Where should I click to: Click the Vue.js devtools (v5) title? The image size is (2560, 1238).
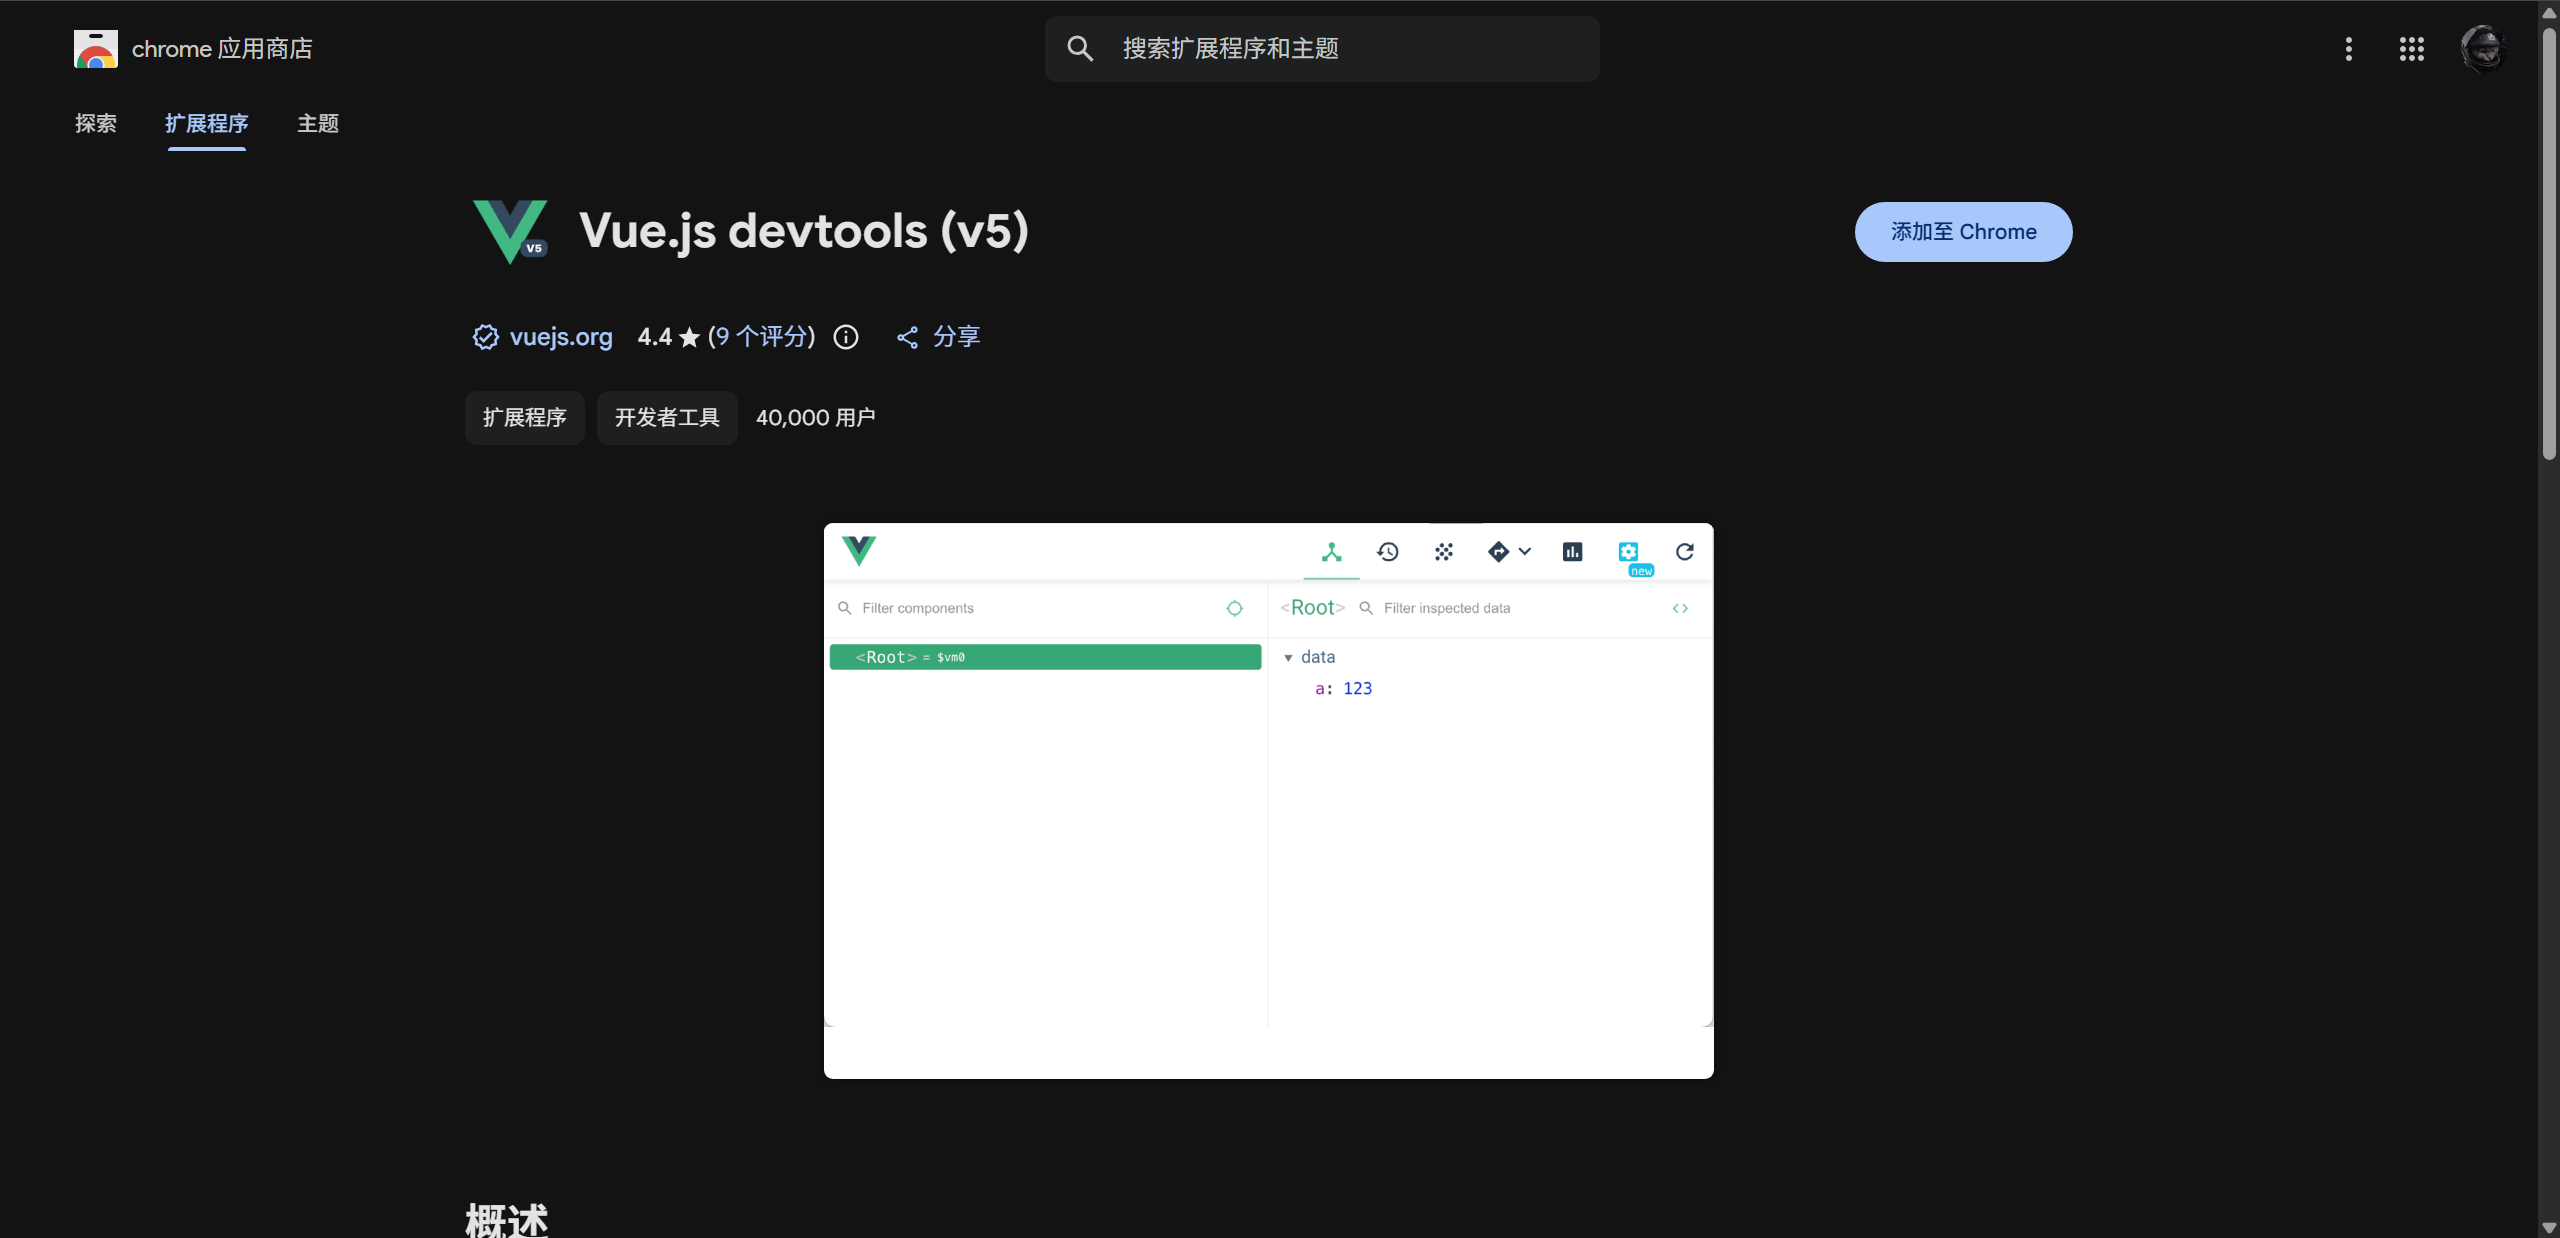(803, 232)
